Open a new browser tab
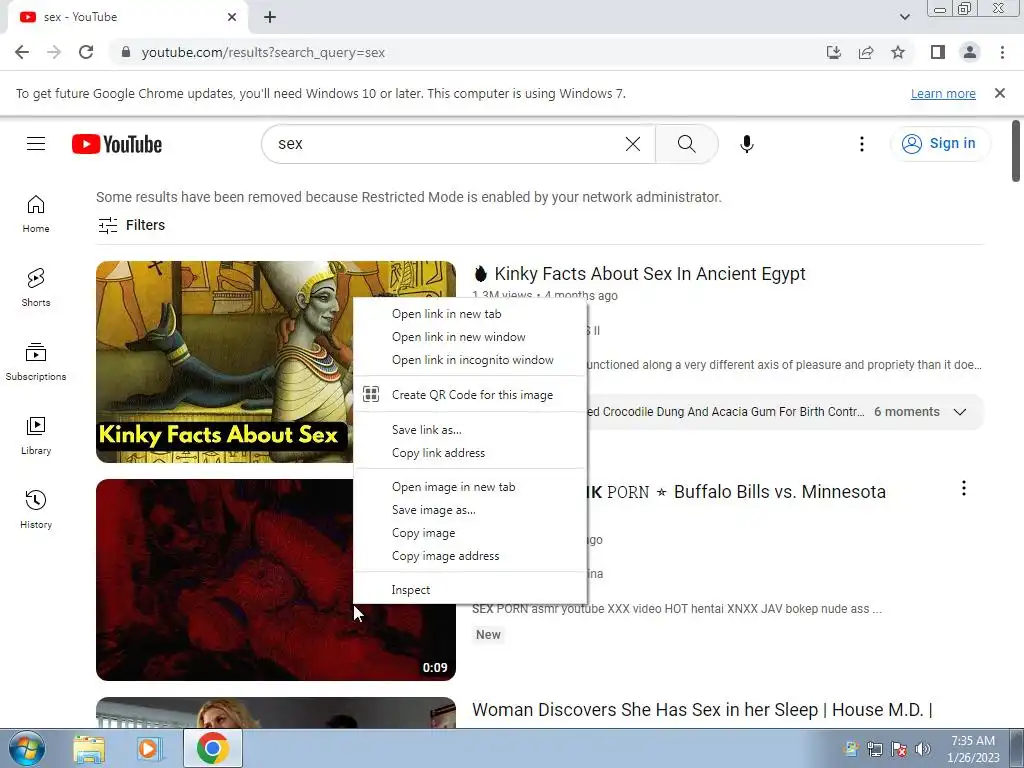 coord(270,17)
